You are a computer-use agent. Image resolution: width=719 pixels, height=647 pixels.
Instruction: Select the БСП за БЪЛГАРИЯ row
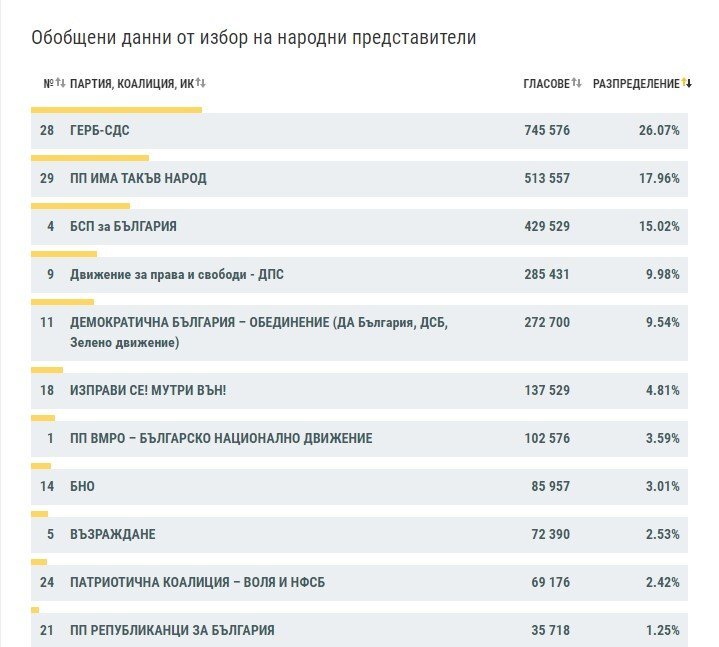click(x=360, y=227)
